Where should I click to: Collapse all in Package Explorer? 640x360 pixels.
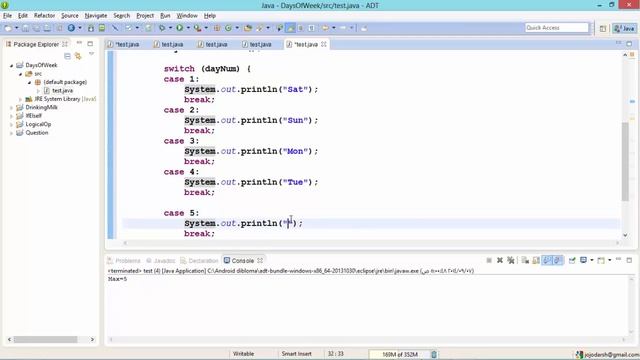coord(67,56)
